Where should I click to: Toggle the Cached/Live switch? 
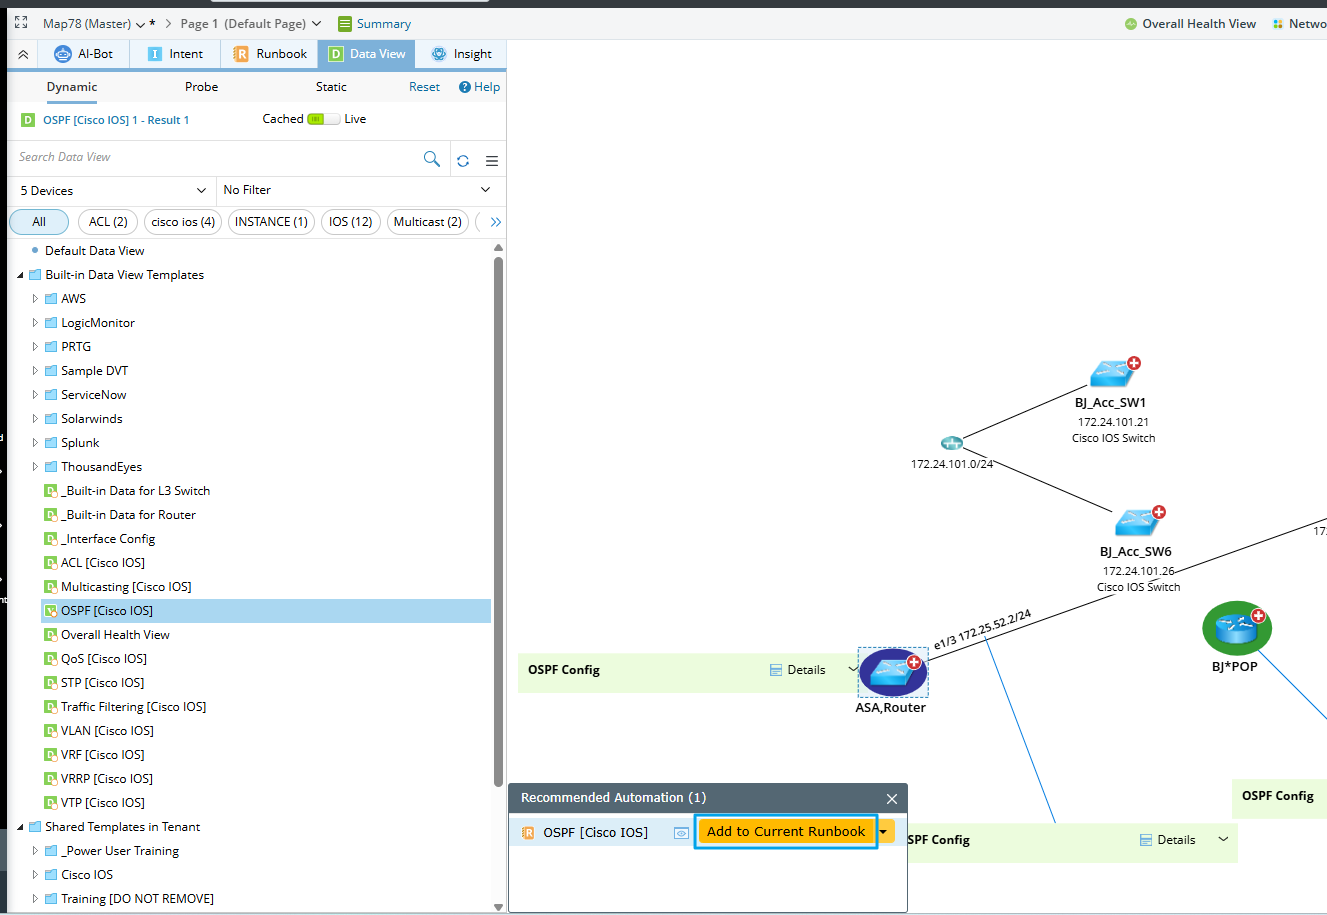[323, 119]
